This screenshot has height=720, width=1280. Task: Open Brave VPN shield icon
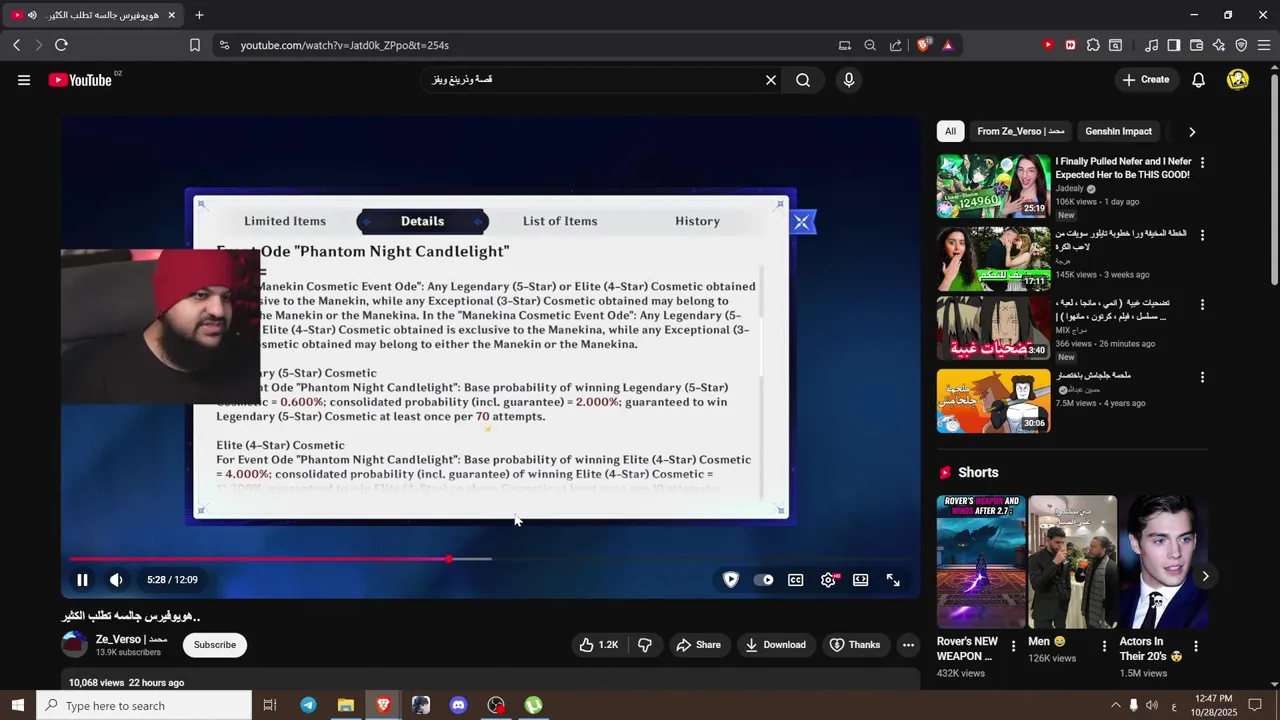point(1241,45)
